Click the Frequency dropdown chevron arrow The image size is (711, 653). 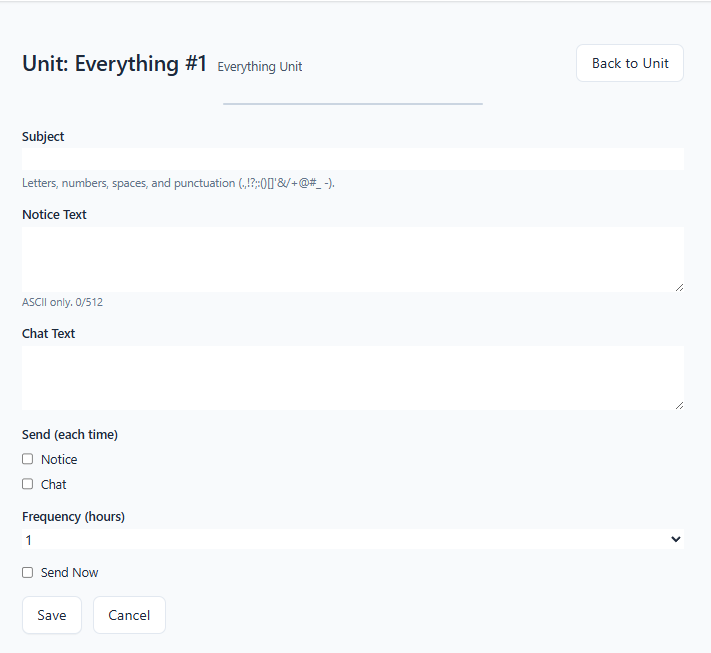[676, 539]
